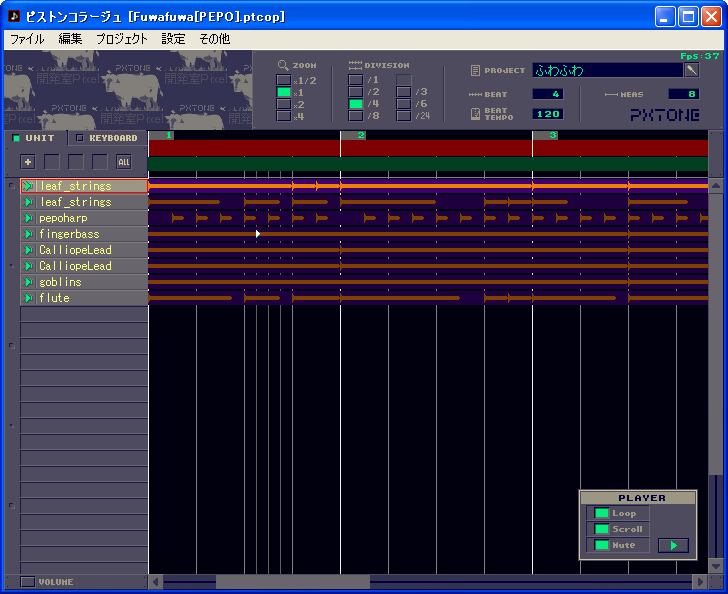728x594 pixels.
Task: Click the project name field ふわふわ
Action: pos(608,70)
